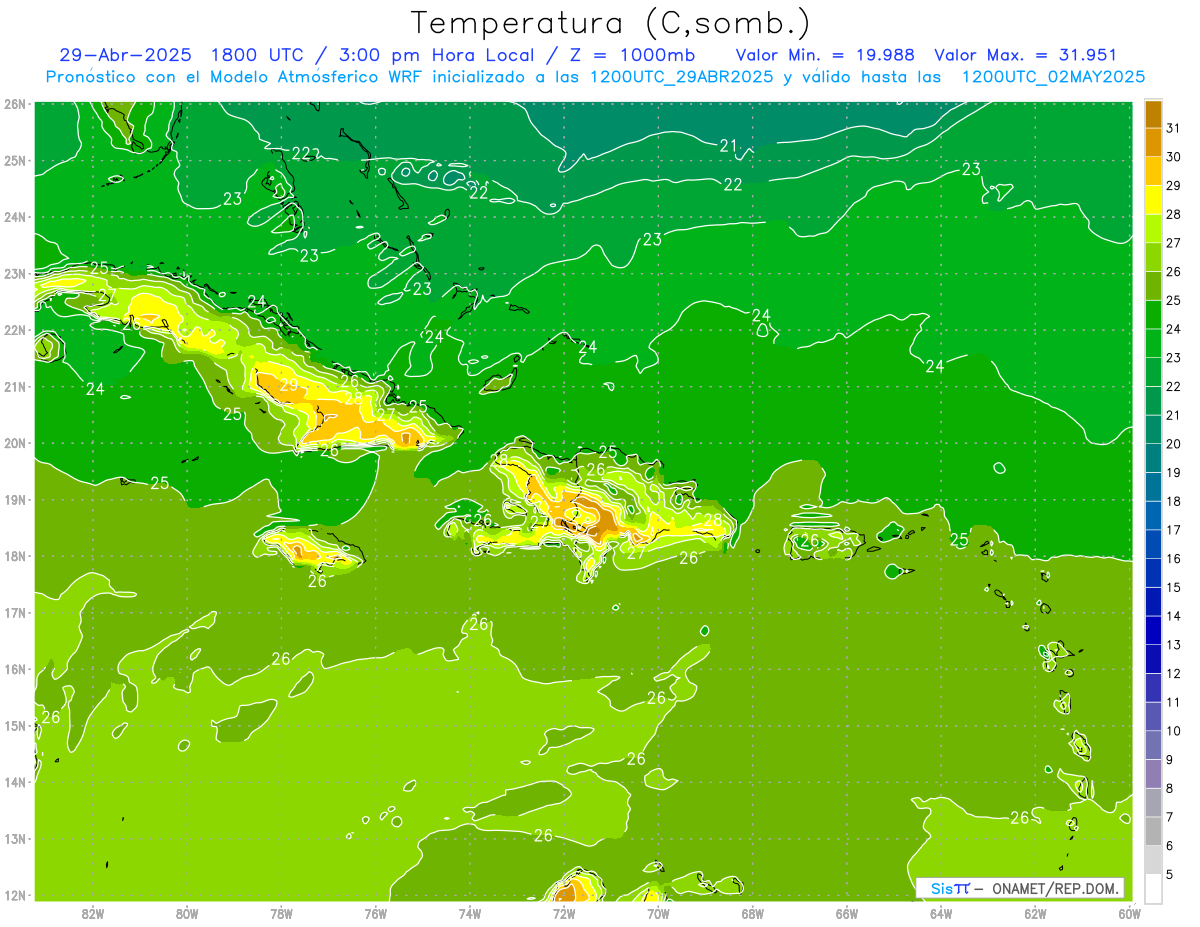Click the "23N" latitude axis label

14,273
